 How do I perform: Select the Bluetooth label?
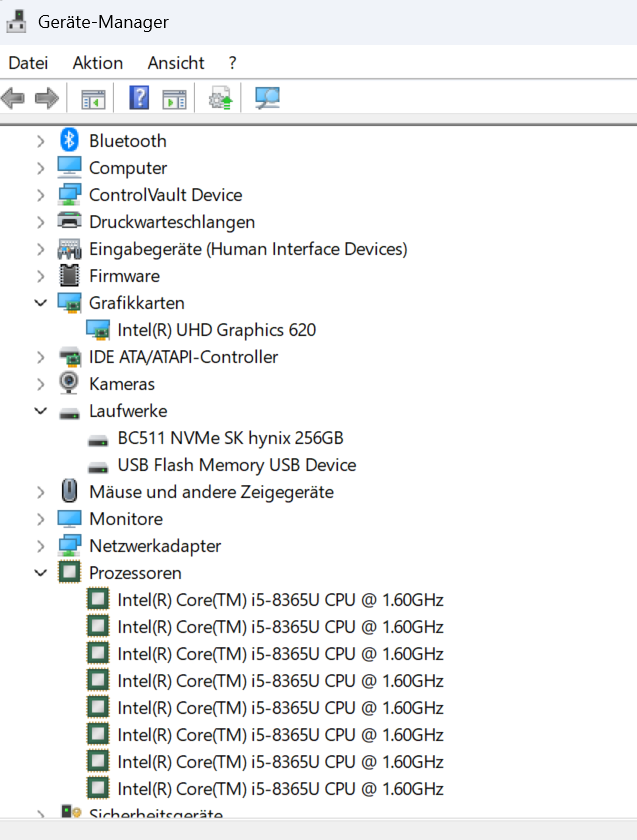coord(128,141)
